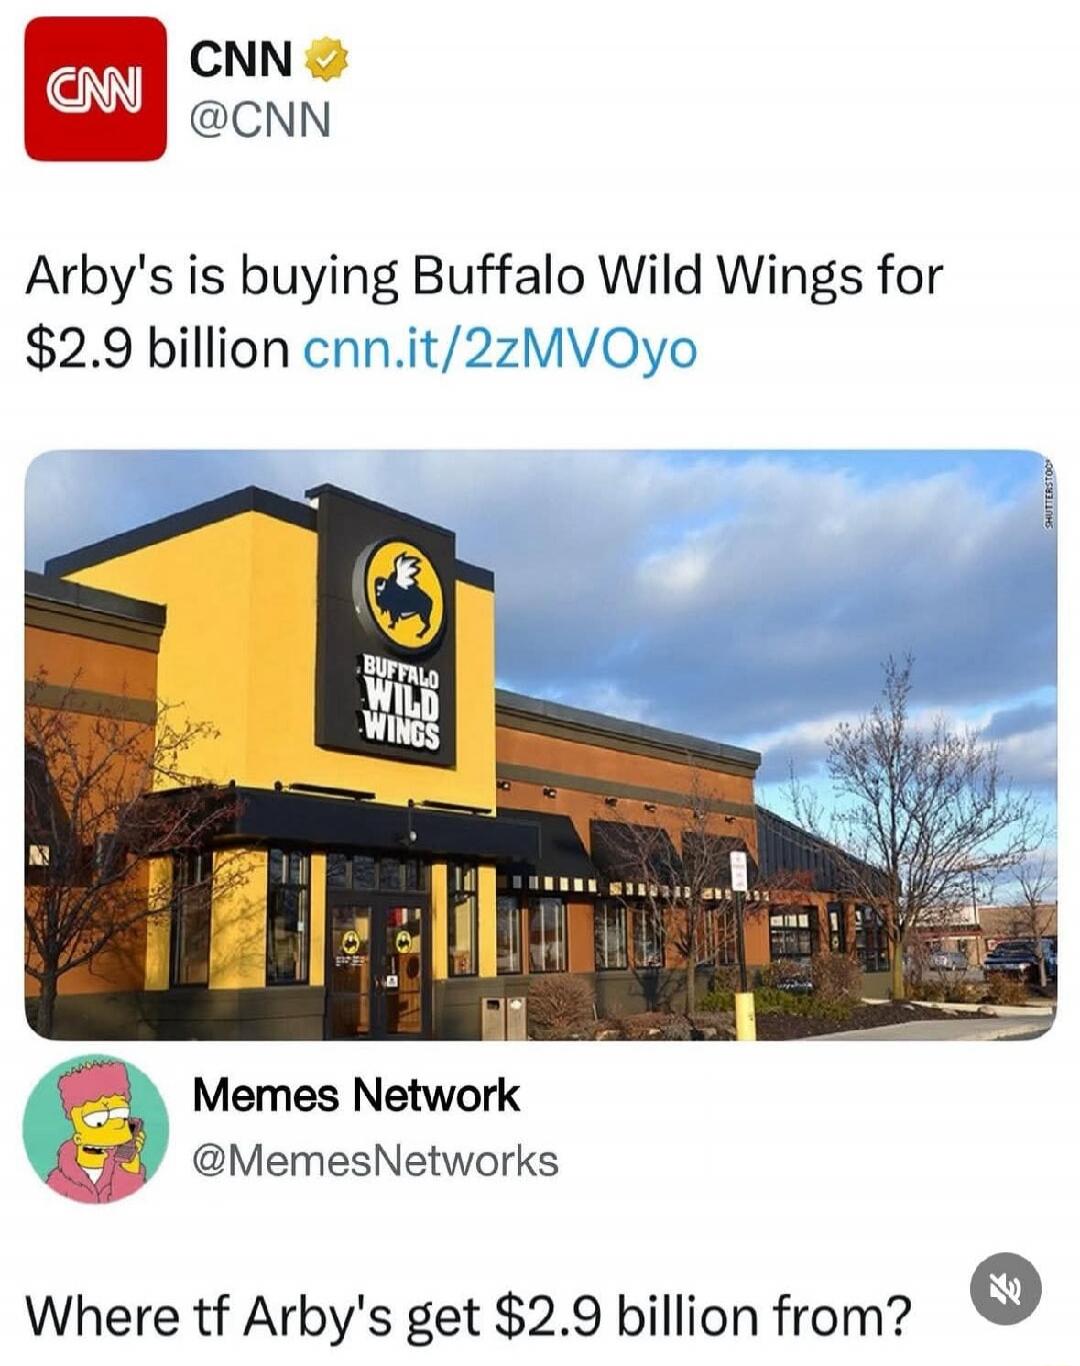Click the Memes Network display name
This screenshot has height=1366, width=1080.
(356, 1096)
